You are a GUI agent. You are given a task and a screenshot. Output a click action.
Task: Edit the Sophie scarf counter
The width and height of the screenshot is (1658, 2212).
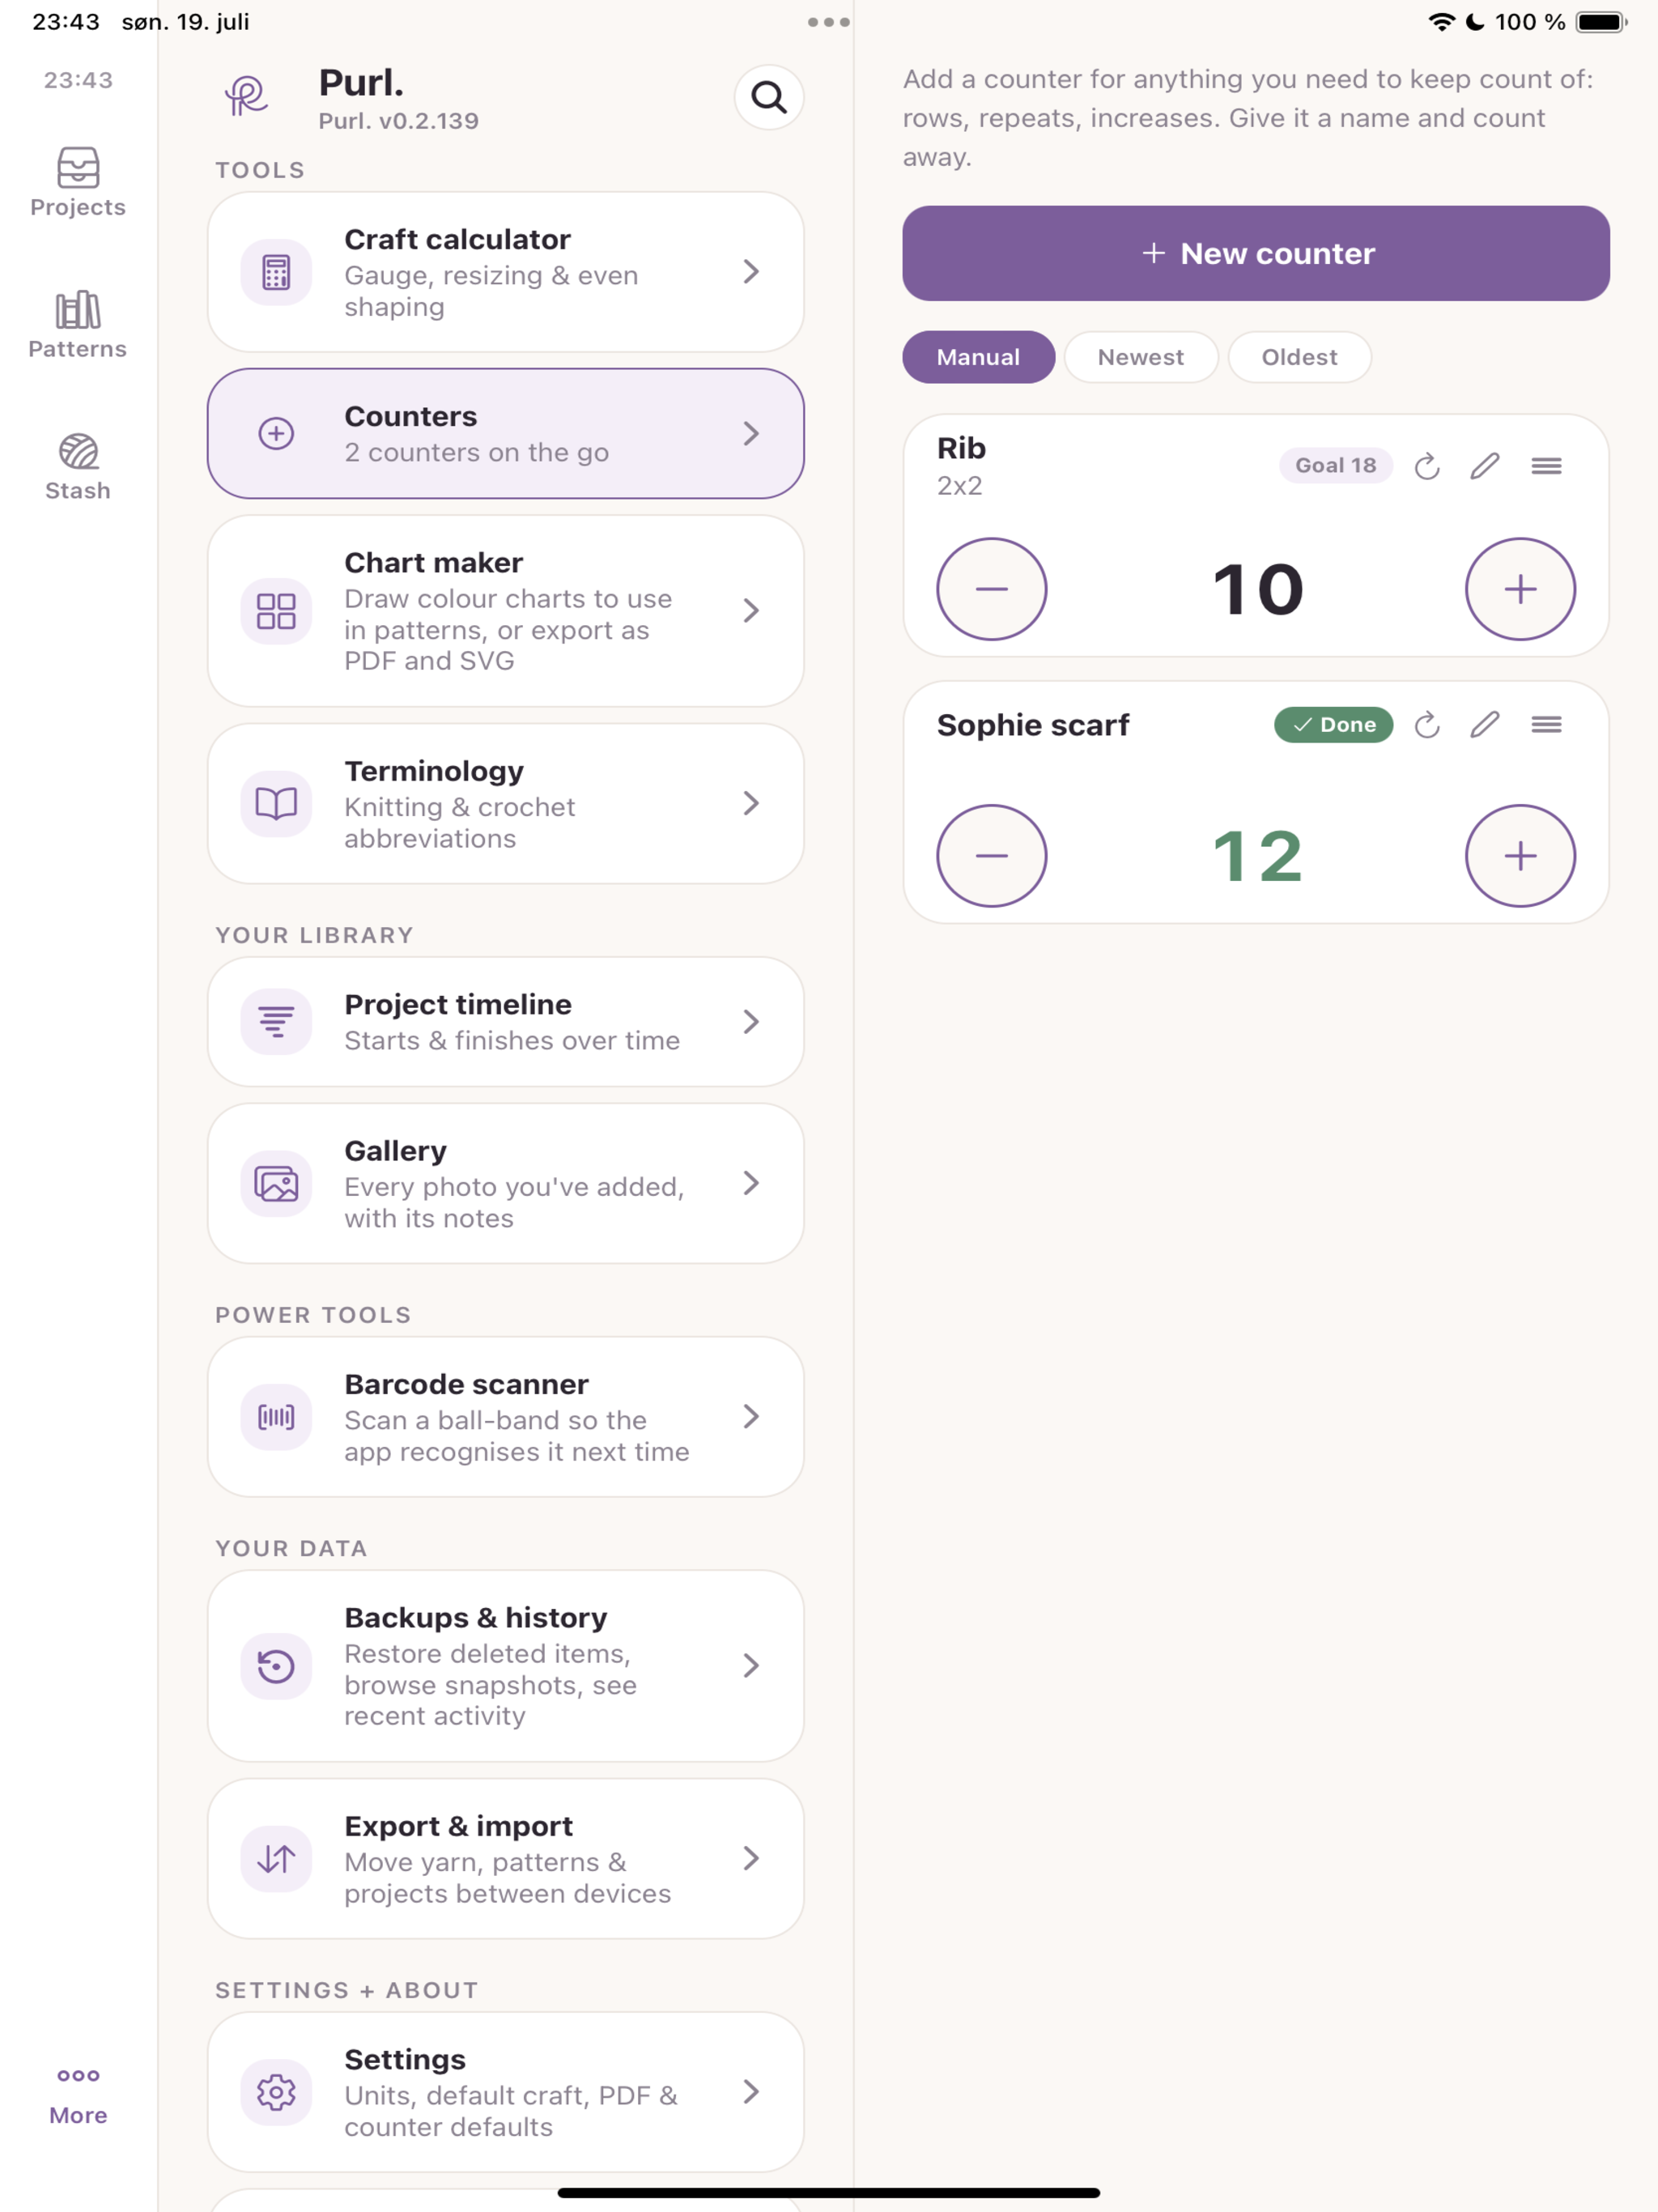pyautogui.click(x=1485, y=725)
